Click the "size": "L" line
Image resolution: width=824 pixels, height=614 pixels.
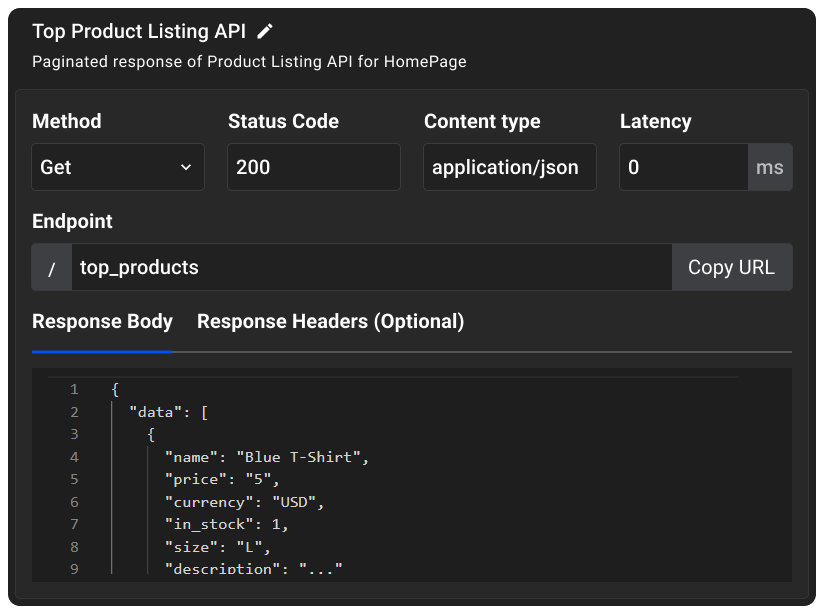(x=218, y=547)
